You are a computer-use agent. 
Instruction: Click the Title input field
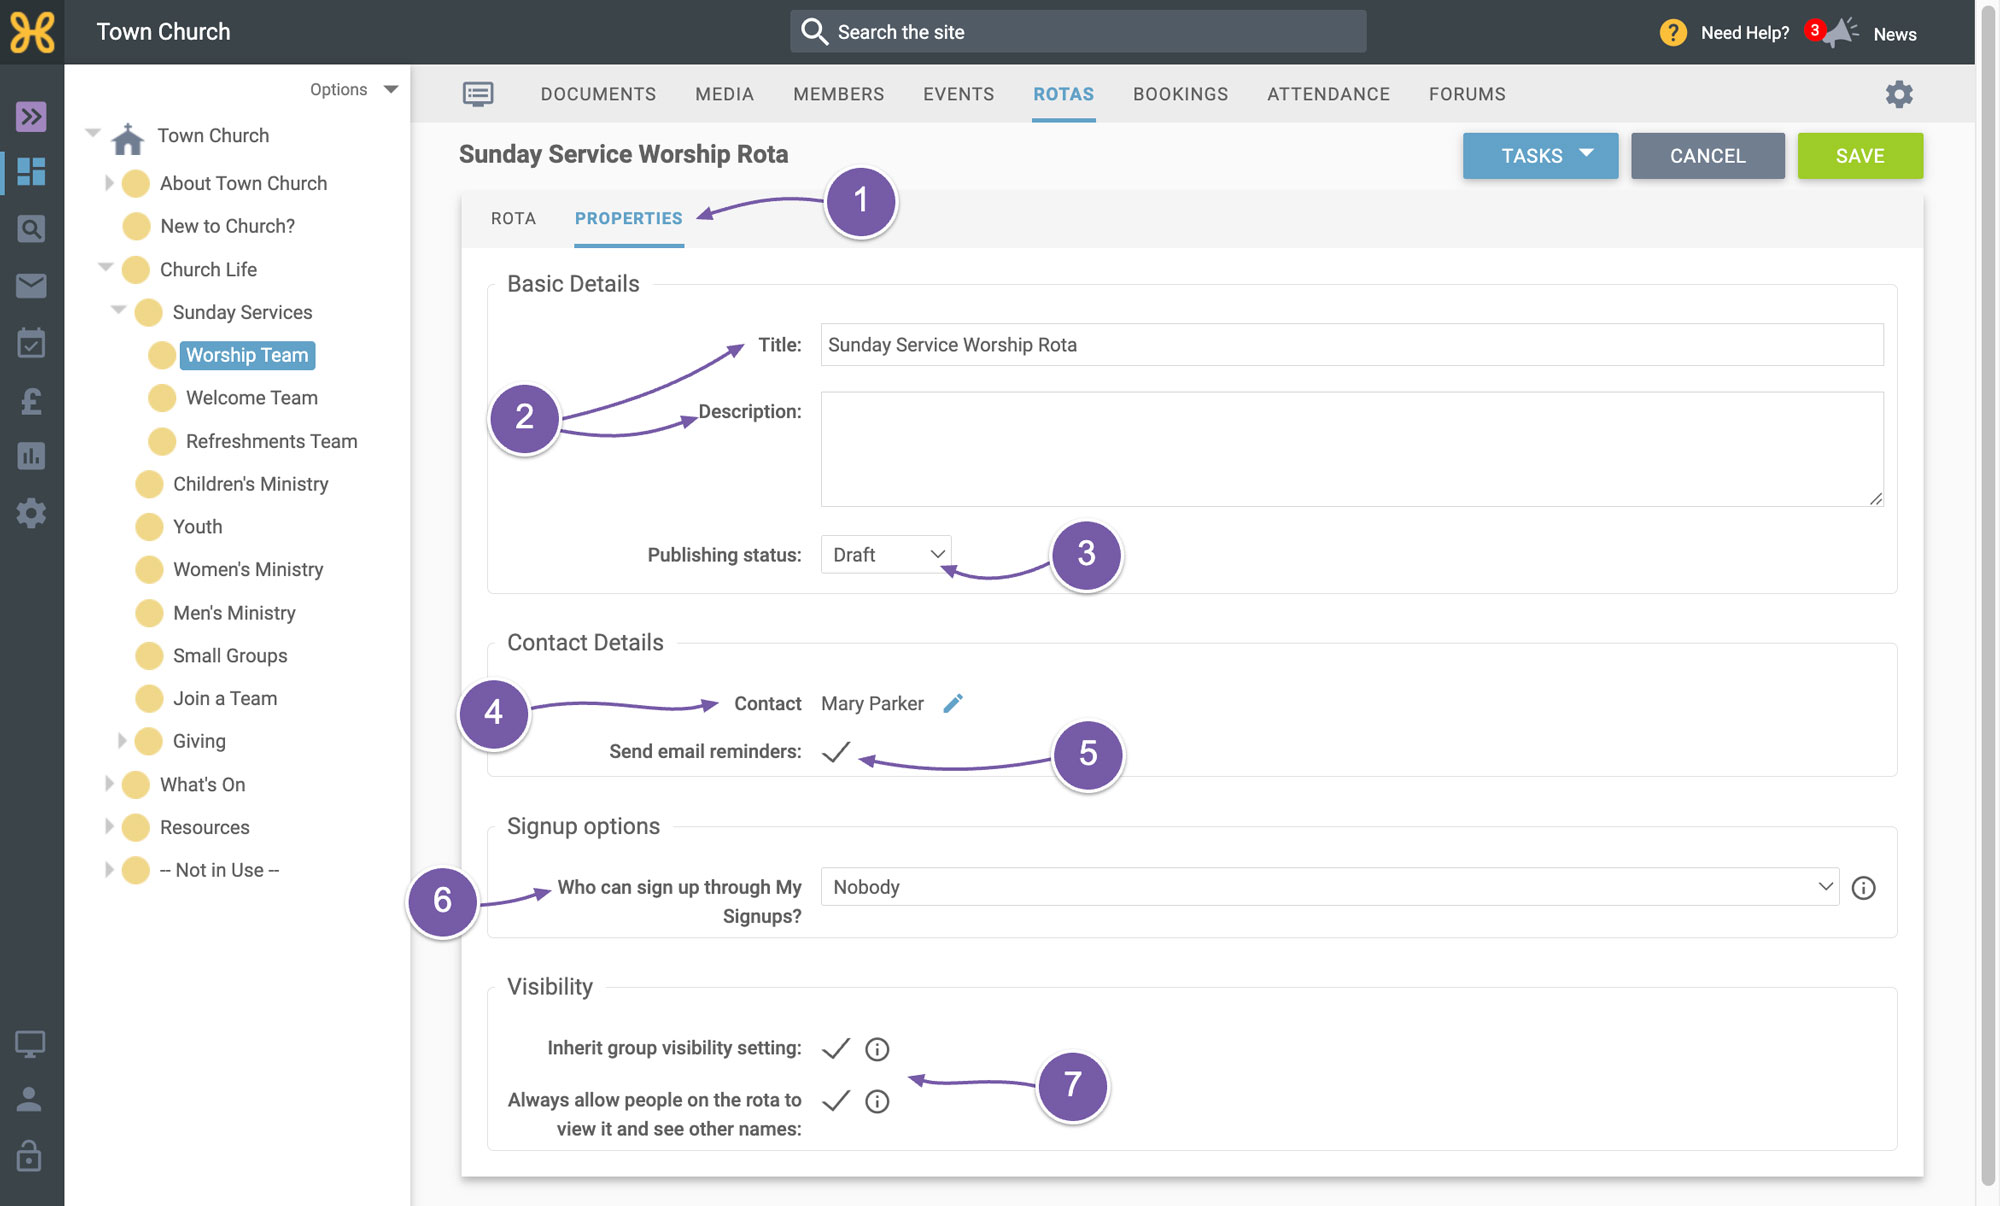point(1352,345)
